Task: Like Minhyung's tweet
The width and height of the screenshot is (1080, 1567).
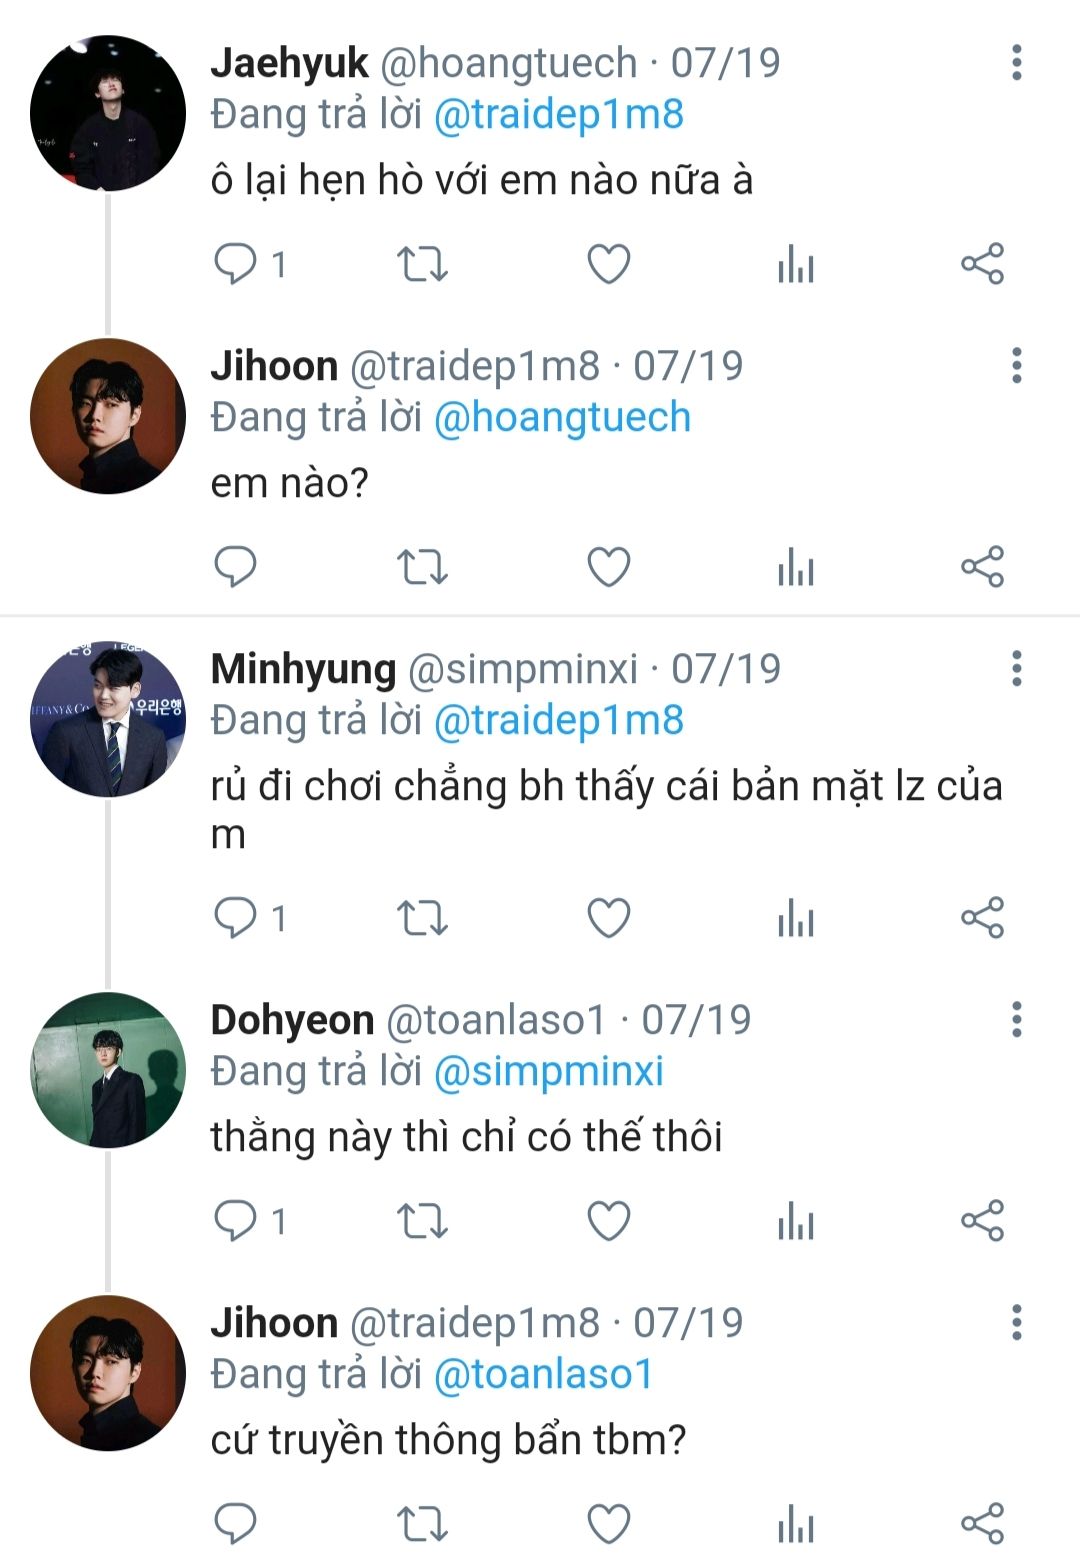Action: (608, 918)
